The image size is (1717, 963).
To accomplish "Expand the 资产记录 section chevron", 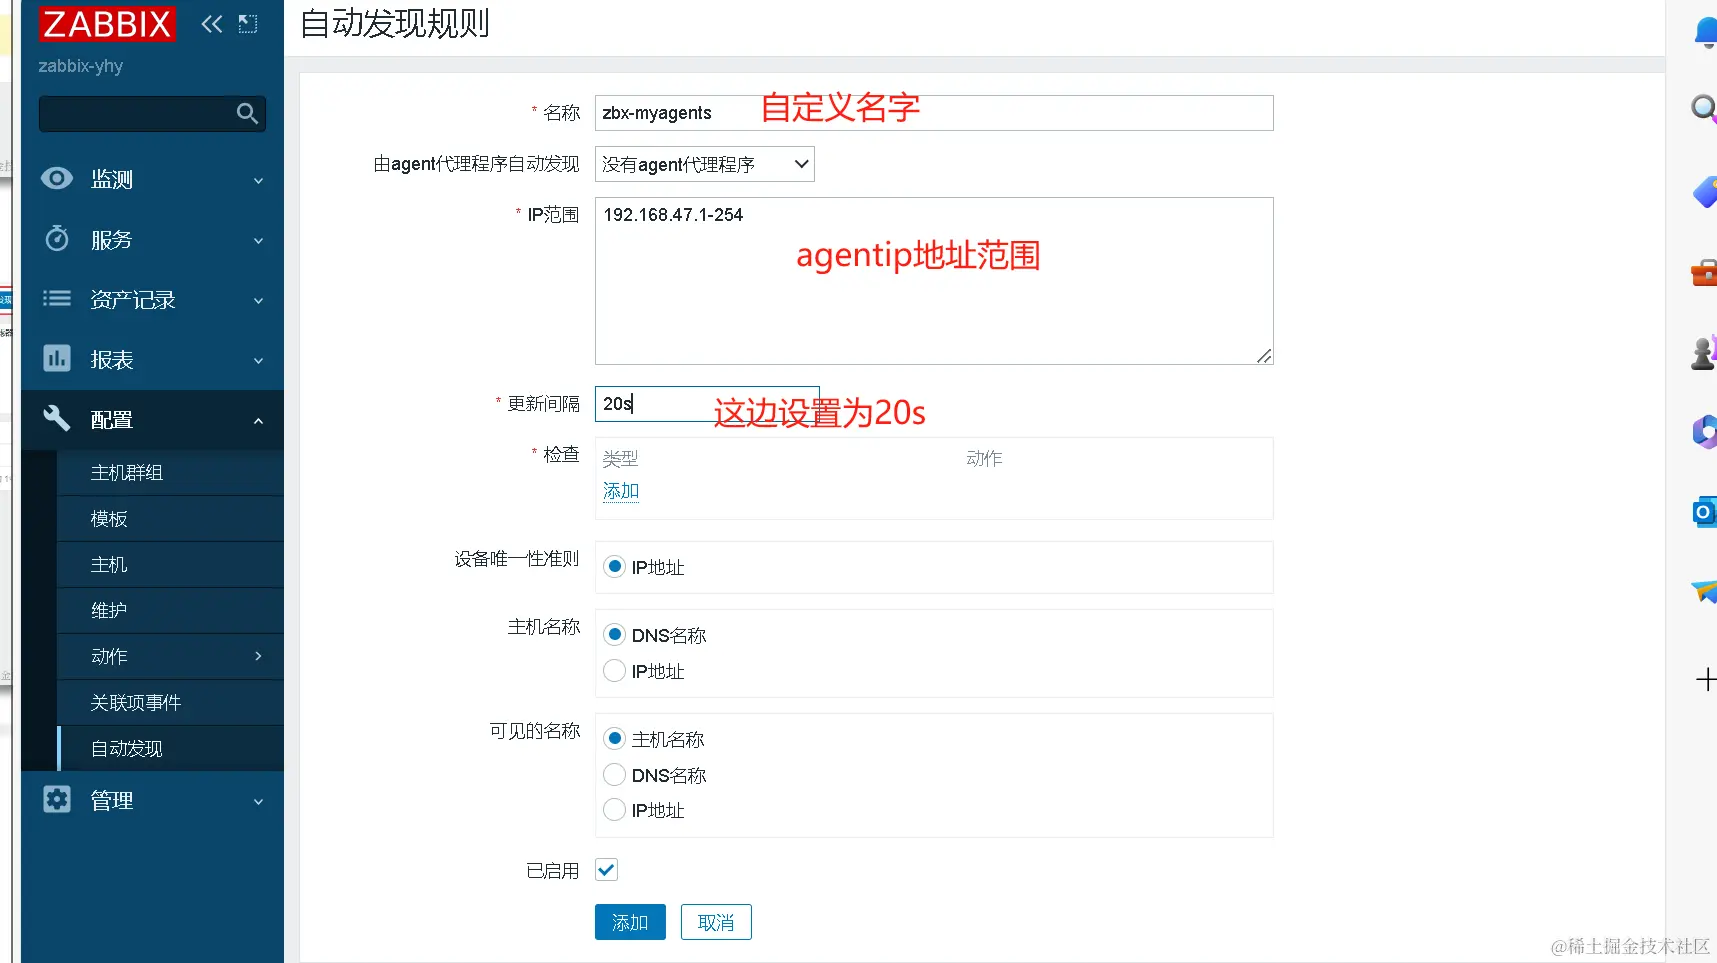I will point(258,301).
